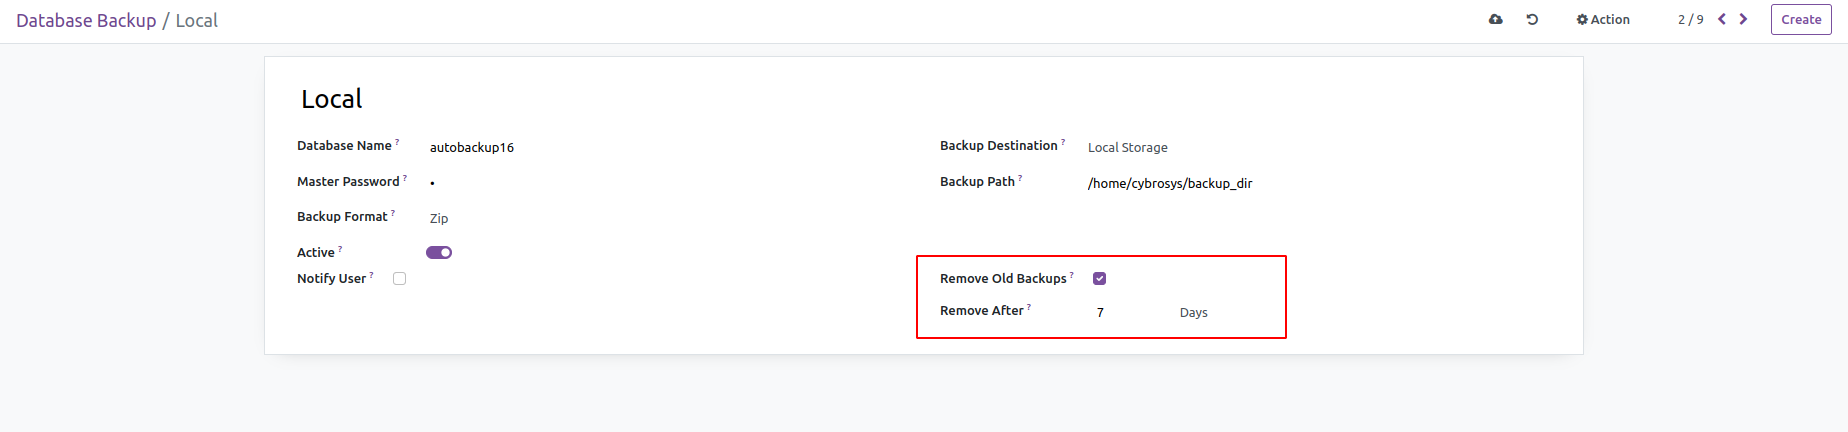Enable the Notify User checkbox

pyautogui.click(x=400, y=279)
